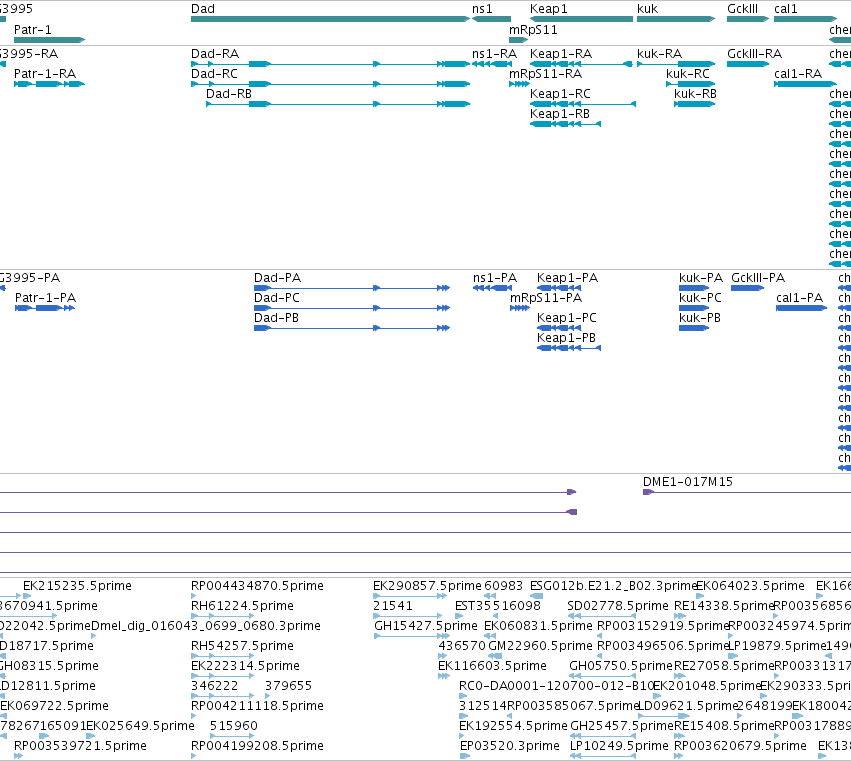Click the kuk-RA transcript label
This screenshot has width=851, height=761.
coord(659,54)
